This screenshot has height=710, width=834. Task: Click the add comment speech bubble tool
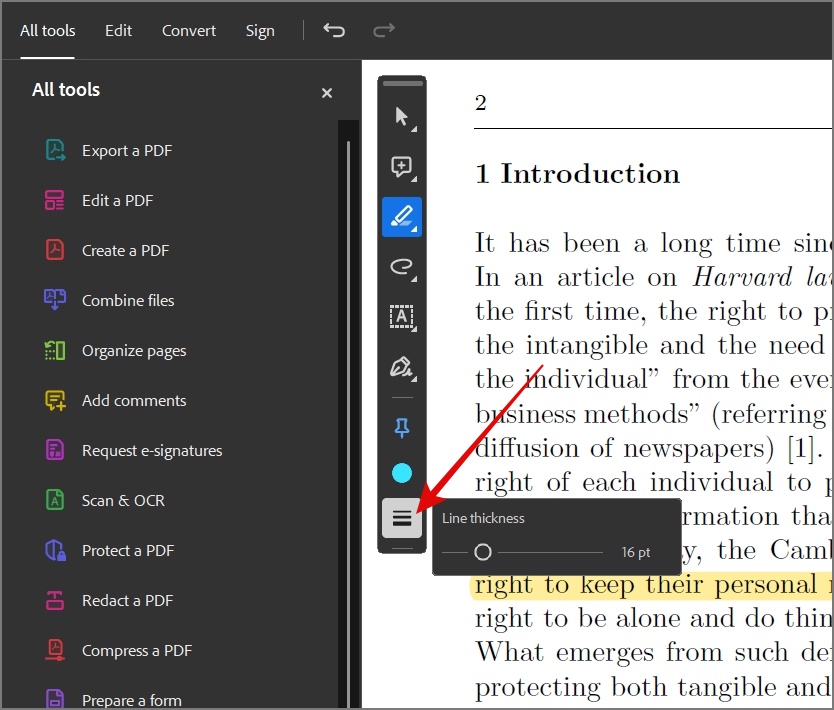(x=402, y=167)
